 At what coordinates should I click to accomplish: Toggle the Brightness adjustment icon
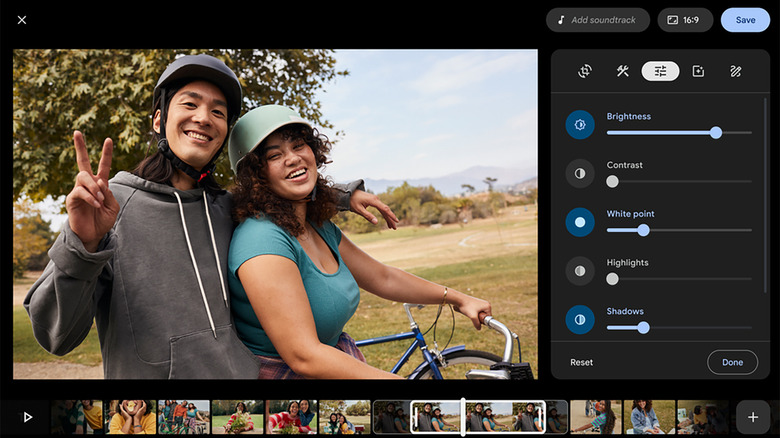[x=580, y=124]
